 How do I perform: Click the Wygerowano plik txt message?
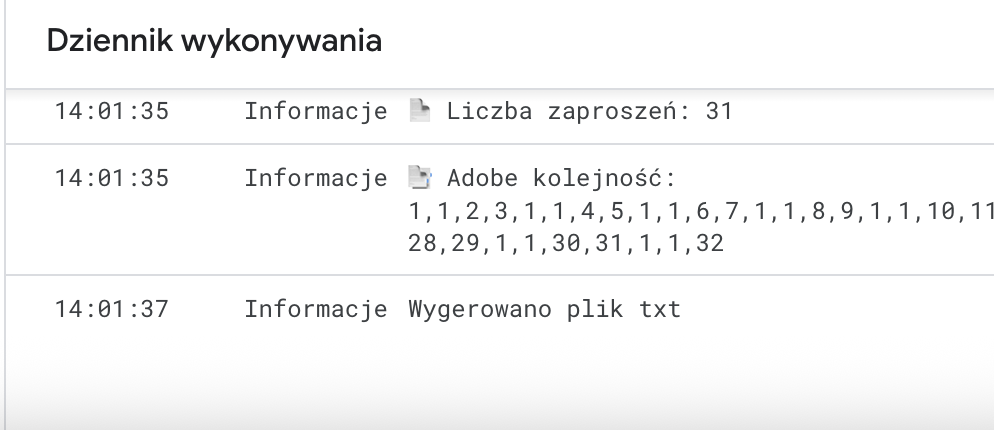click(545, 309)
